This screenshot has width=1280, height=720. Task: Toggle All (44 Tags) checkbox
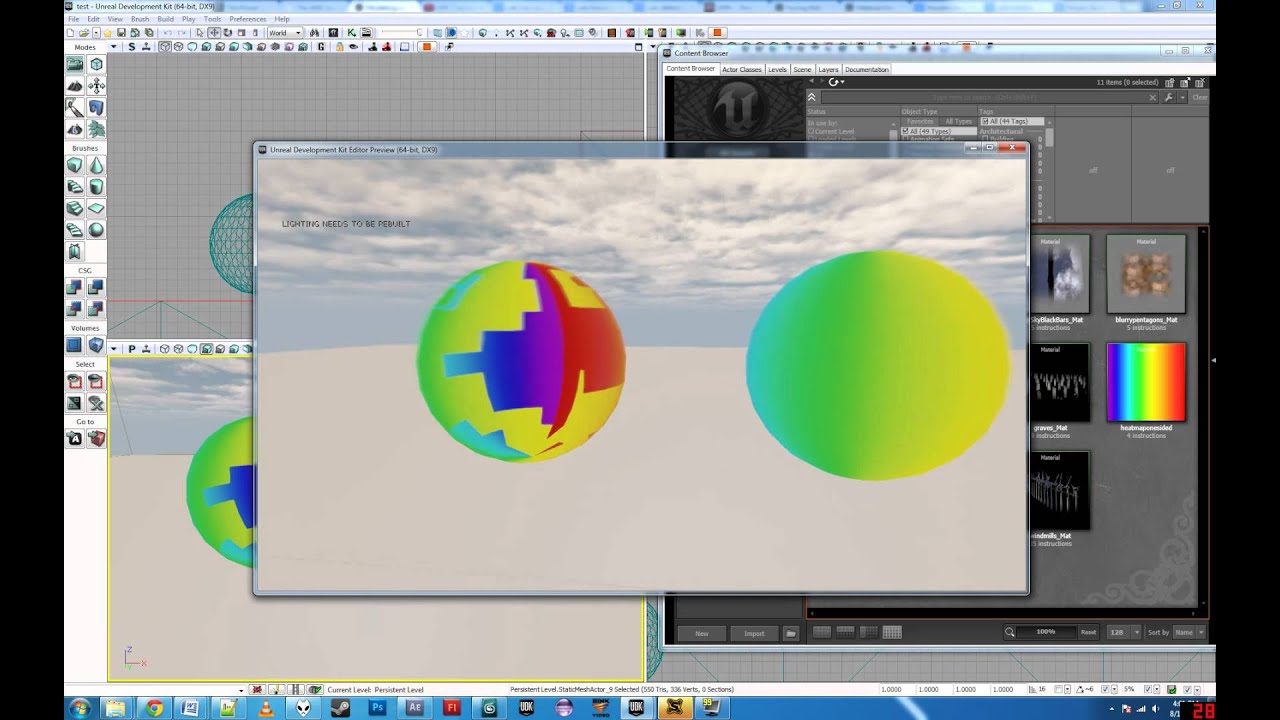[985, 121]
